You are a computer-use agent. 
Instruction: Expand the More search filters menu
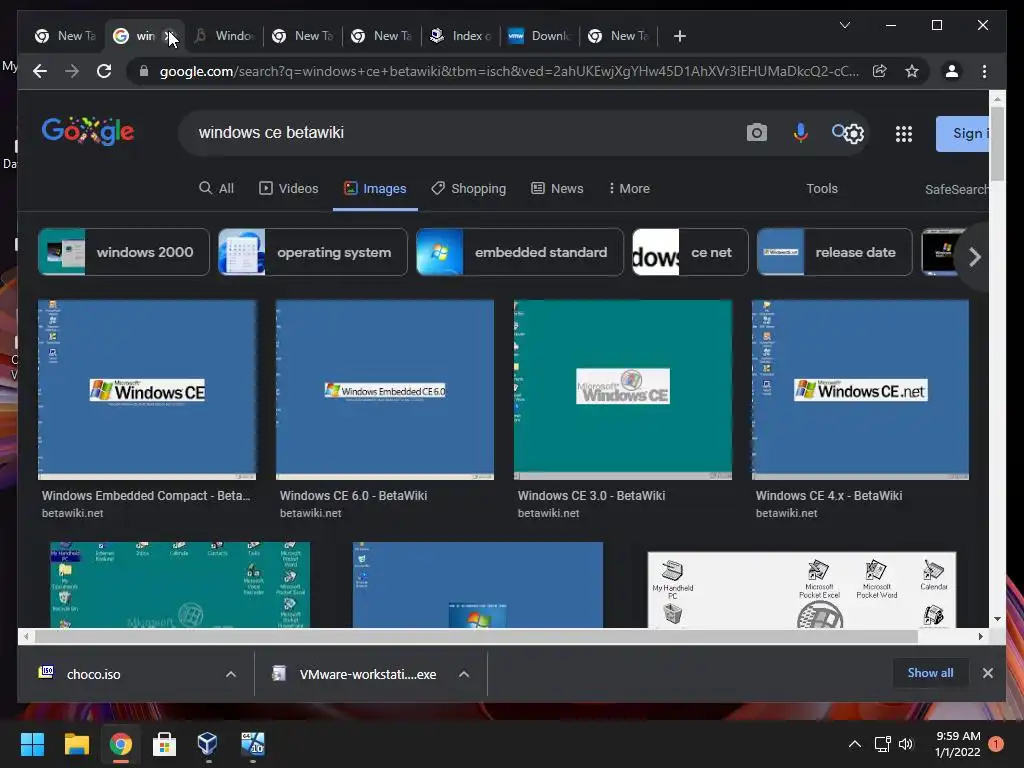tap(629, 188)
